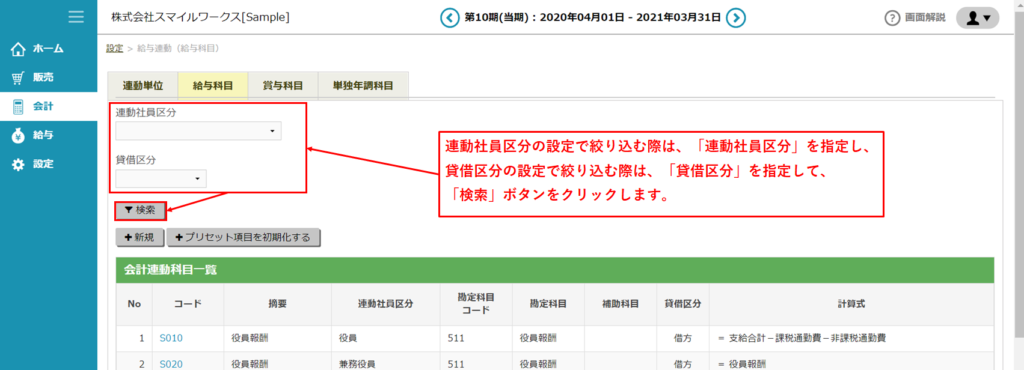Switch to 単独年調科目 tab

(363, 85)
